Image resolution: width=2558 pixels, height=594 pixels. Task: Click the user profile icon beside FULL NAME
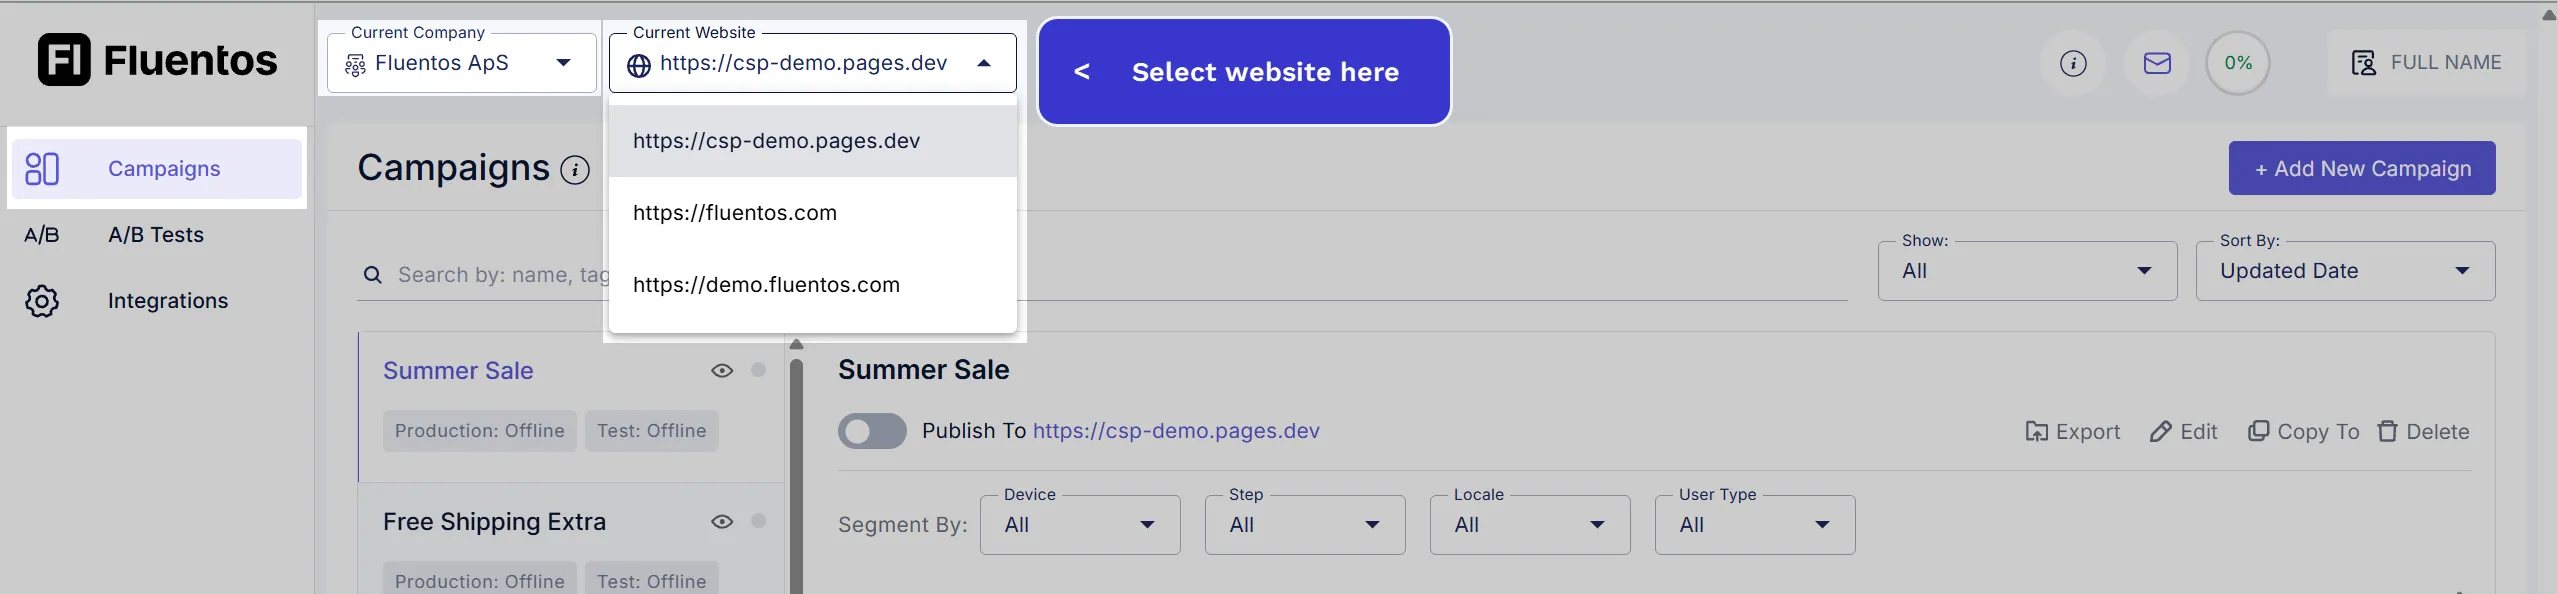click(2364, 63)
